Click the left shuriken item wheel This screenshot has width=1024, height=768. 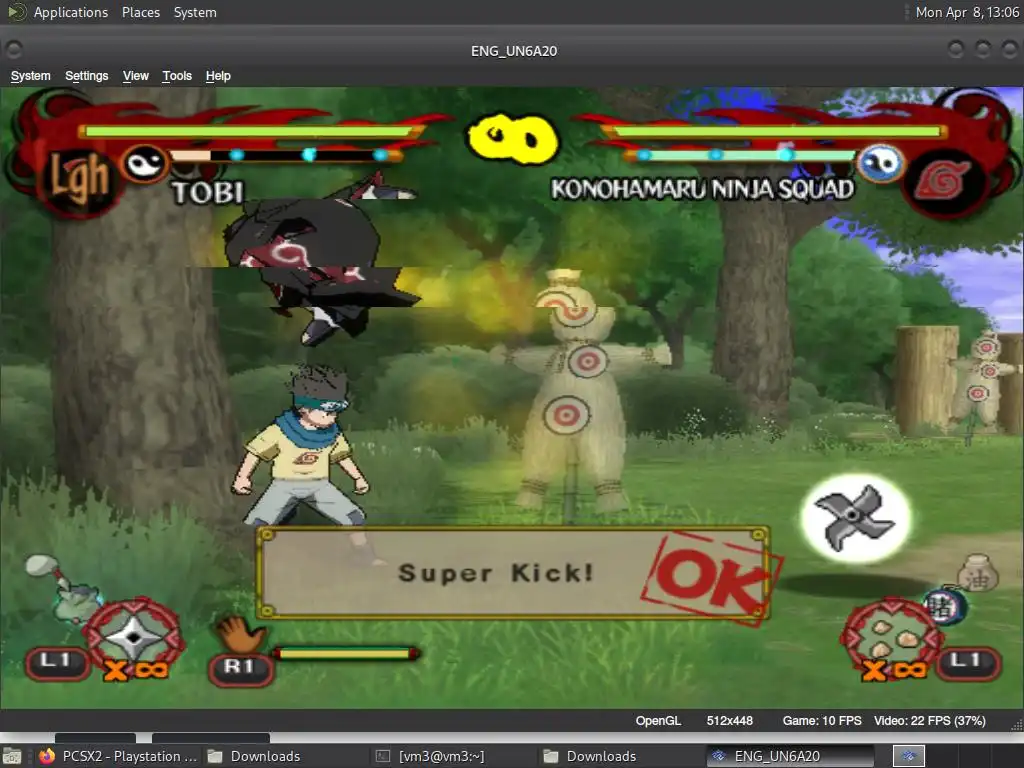tap(134, 635)
